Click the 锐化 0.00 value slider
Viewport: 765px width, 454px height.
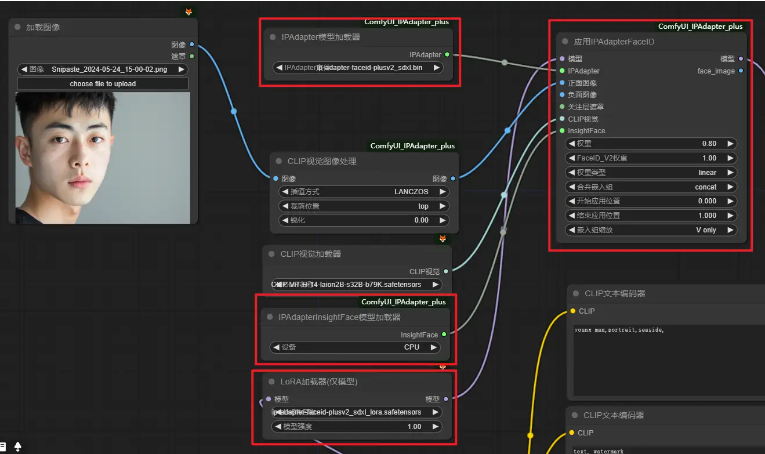tap(363, 220)
